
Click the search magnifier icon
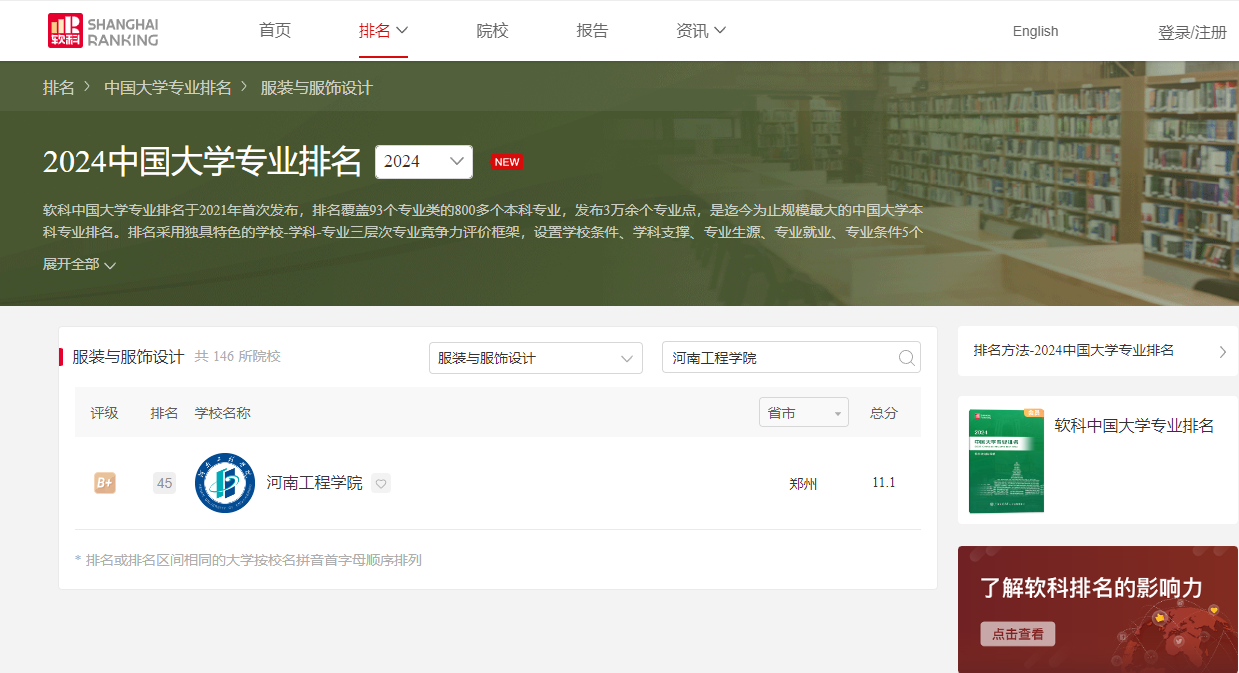(906, 358)
